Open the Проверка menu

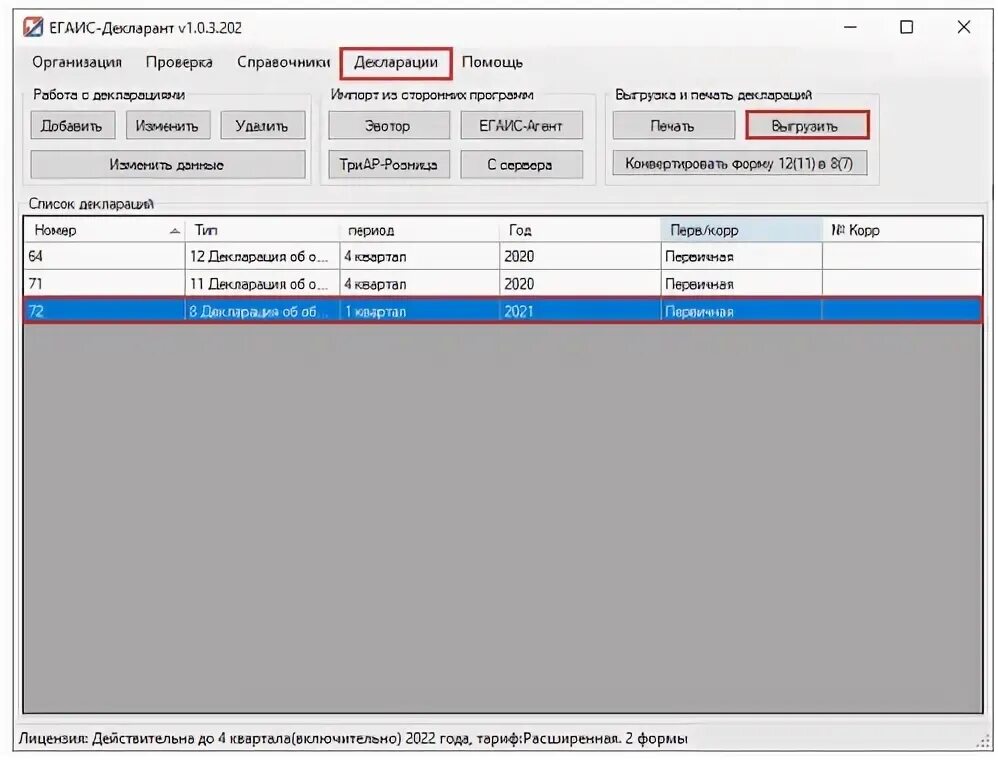[179, 62]
